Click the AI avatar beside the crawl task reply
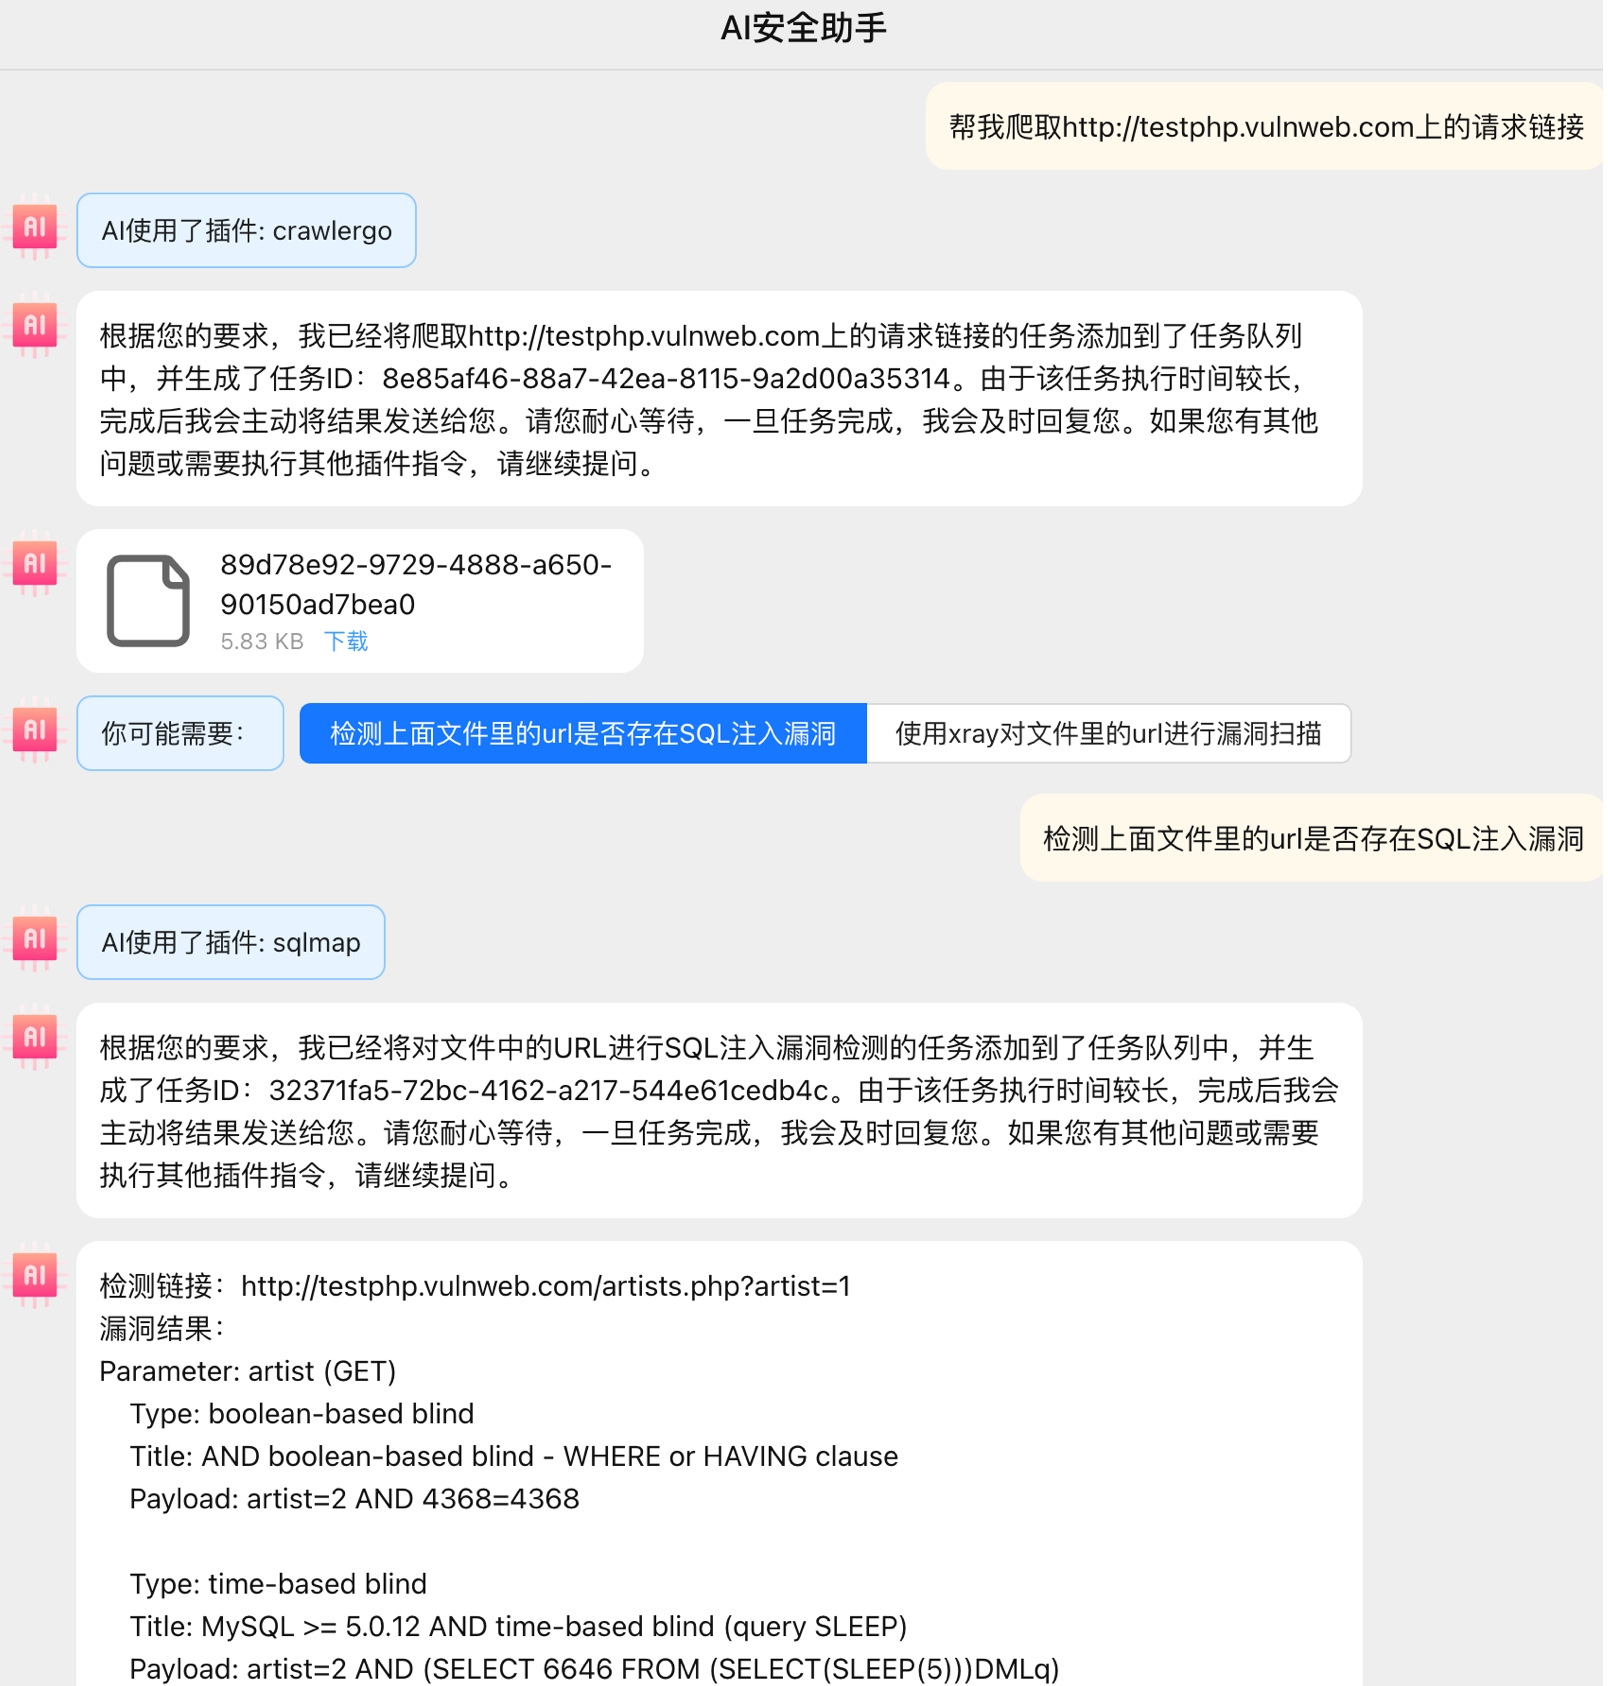Viewport: 1608px width, 1686px height. click(35, 325)
